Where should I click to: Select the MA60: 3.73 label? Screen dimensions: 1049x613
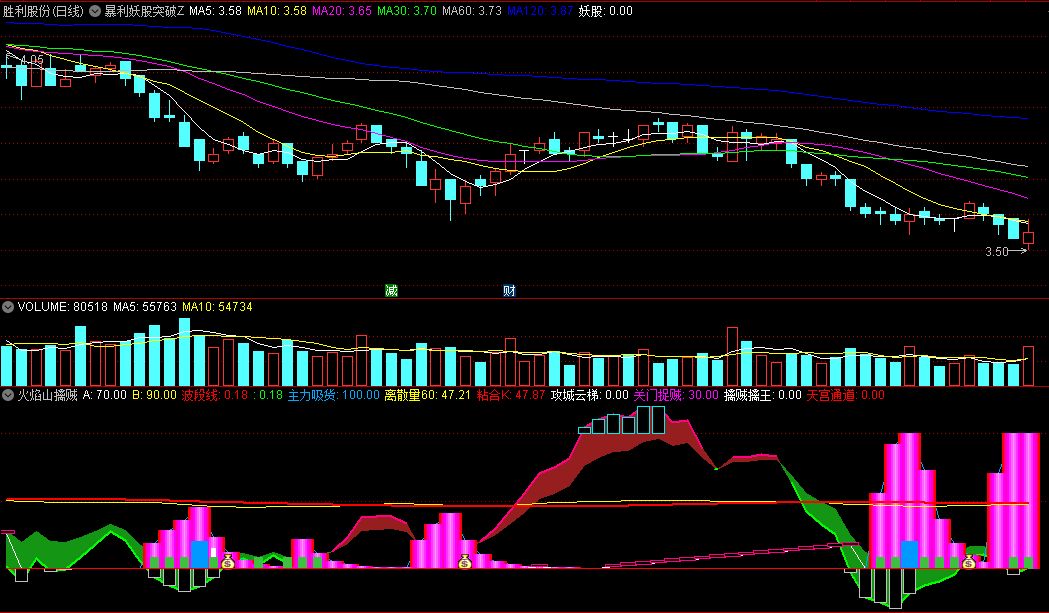[472, 11]
